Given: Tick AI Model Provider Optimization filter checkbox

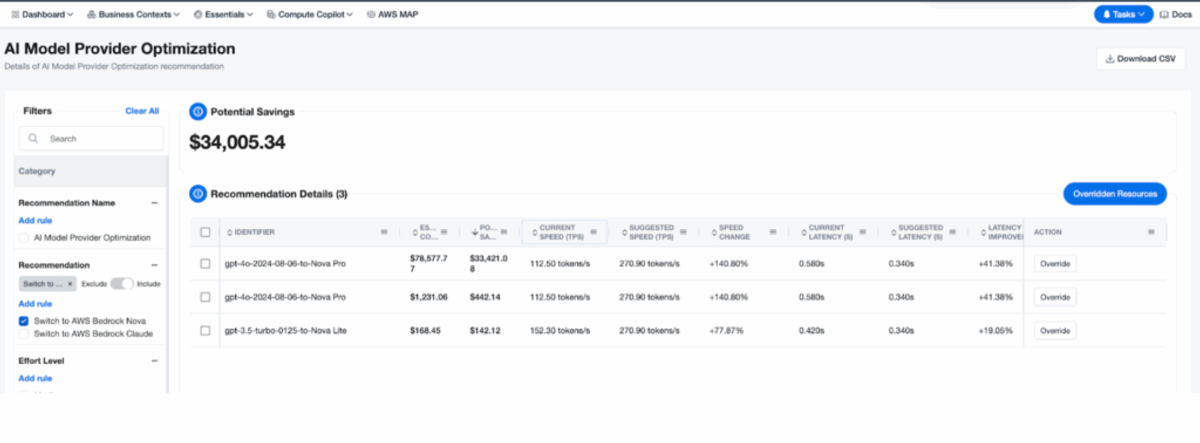Looking at the screenshot, I should pos(23,238).
